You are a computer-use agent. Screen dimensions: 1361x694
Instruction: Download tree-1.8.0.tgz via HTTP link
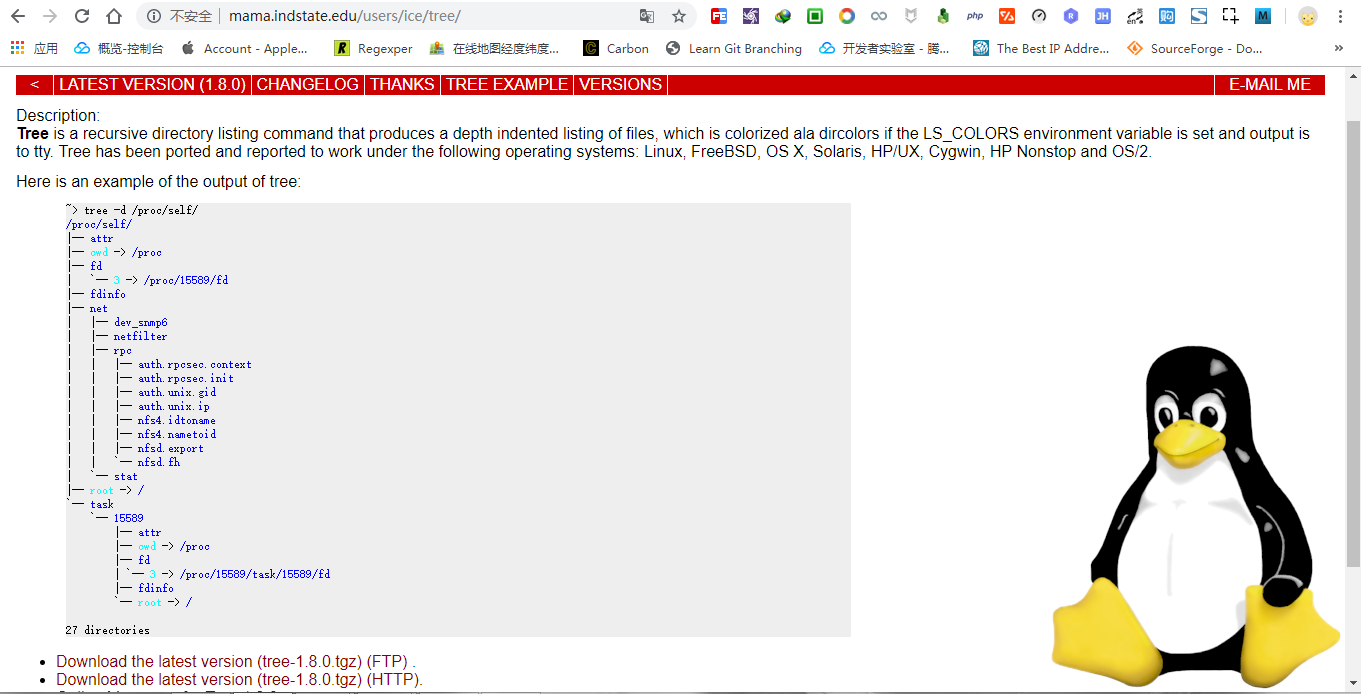coord(239,679)
